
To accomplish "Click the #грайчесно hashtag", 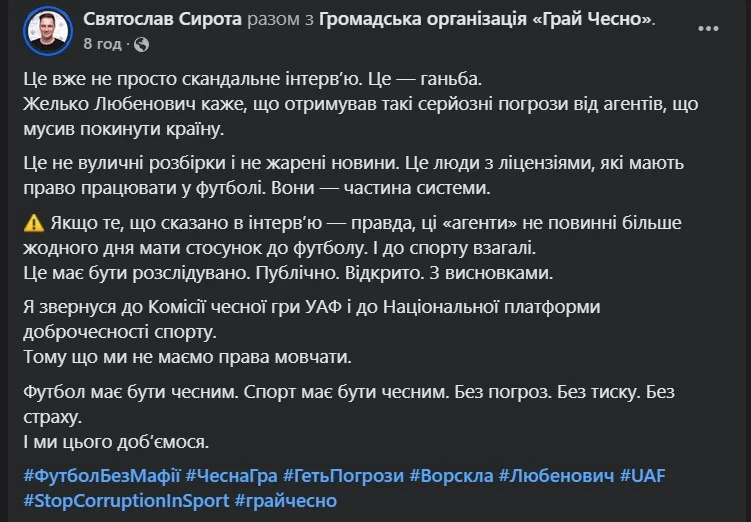I will tap(287, 499).
